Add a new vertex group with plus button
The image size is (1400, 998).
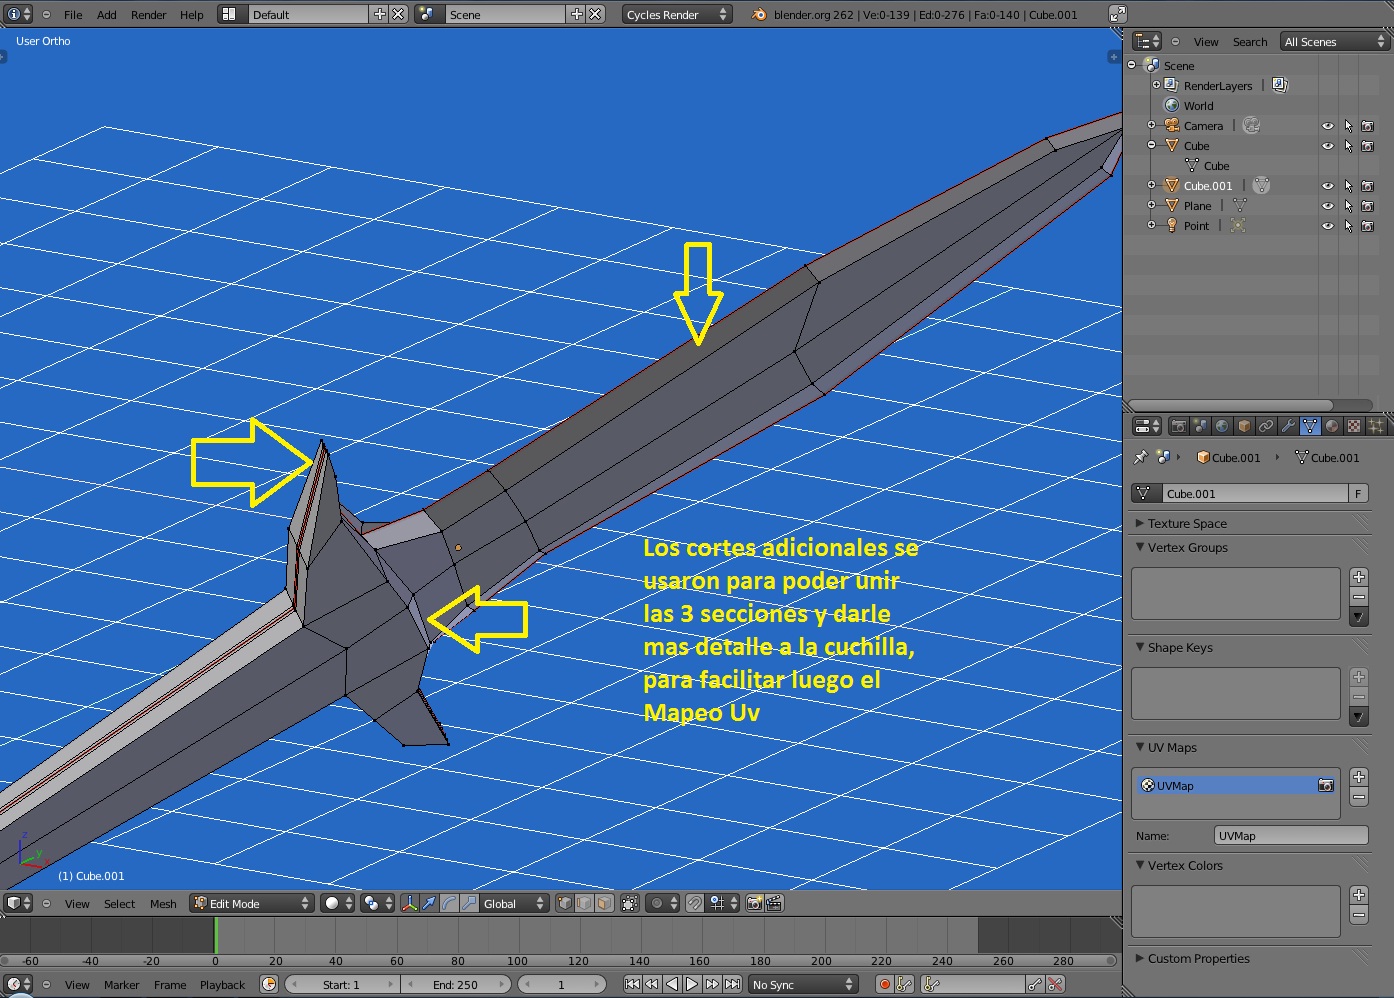click(x=1359, y=577)
